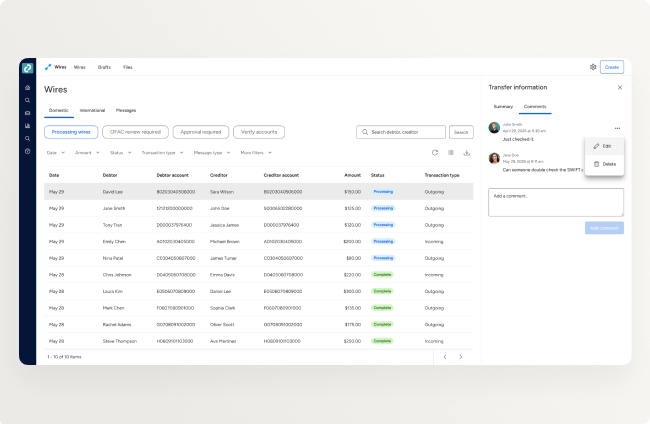
Task: Open the Drafts item in the top navigation
Action: 104,67
